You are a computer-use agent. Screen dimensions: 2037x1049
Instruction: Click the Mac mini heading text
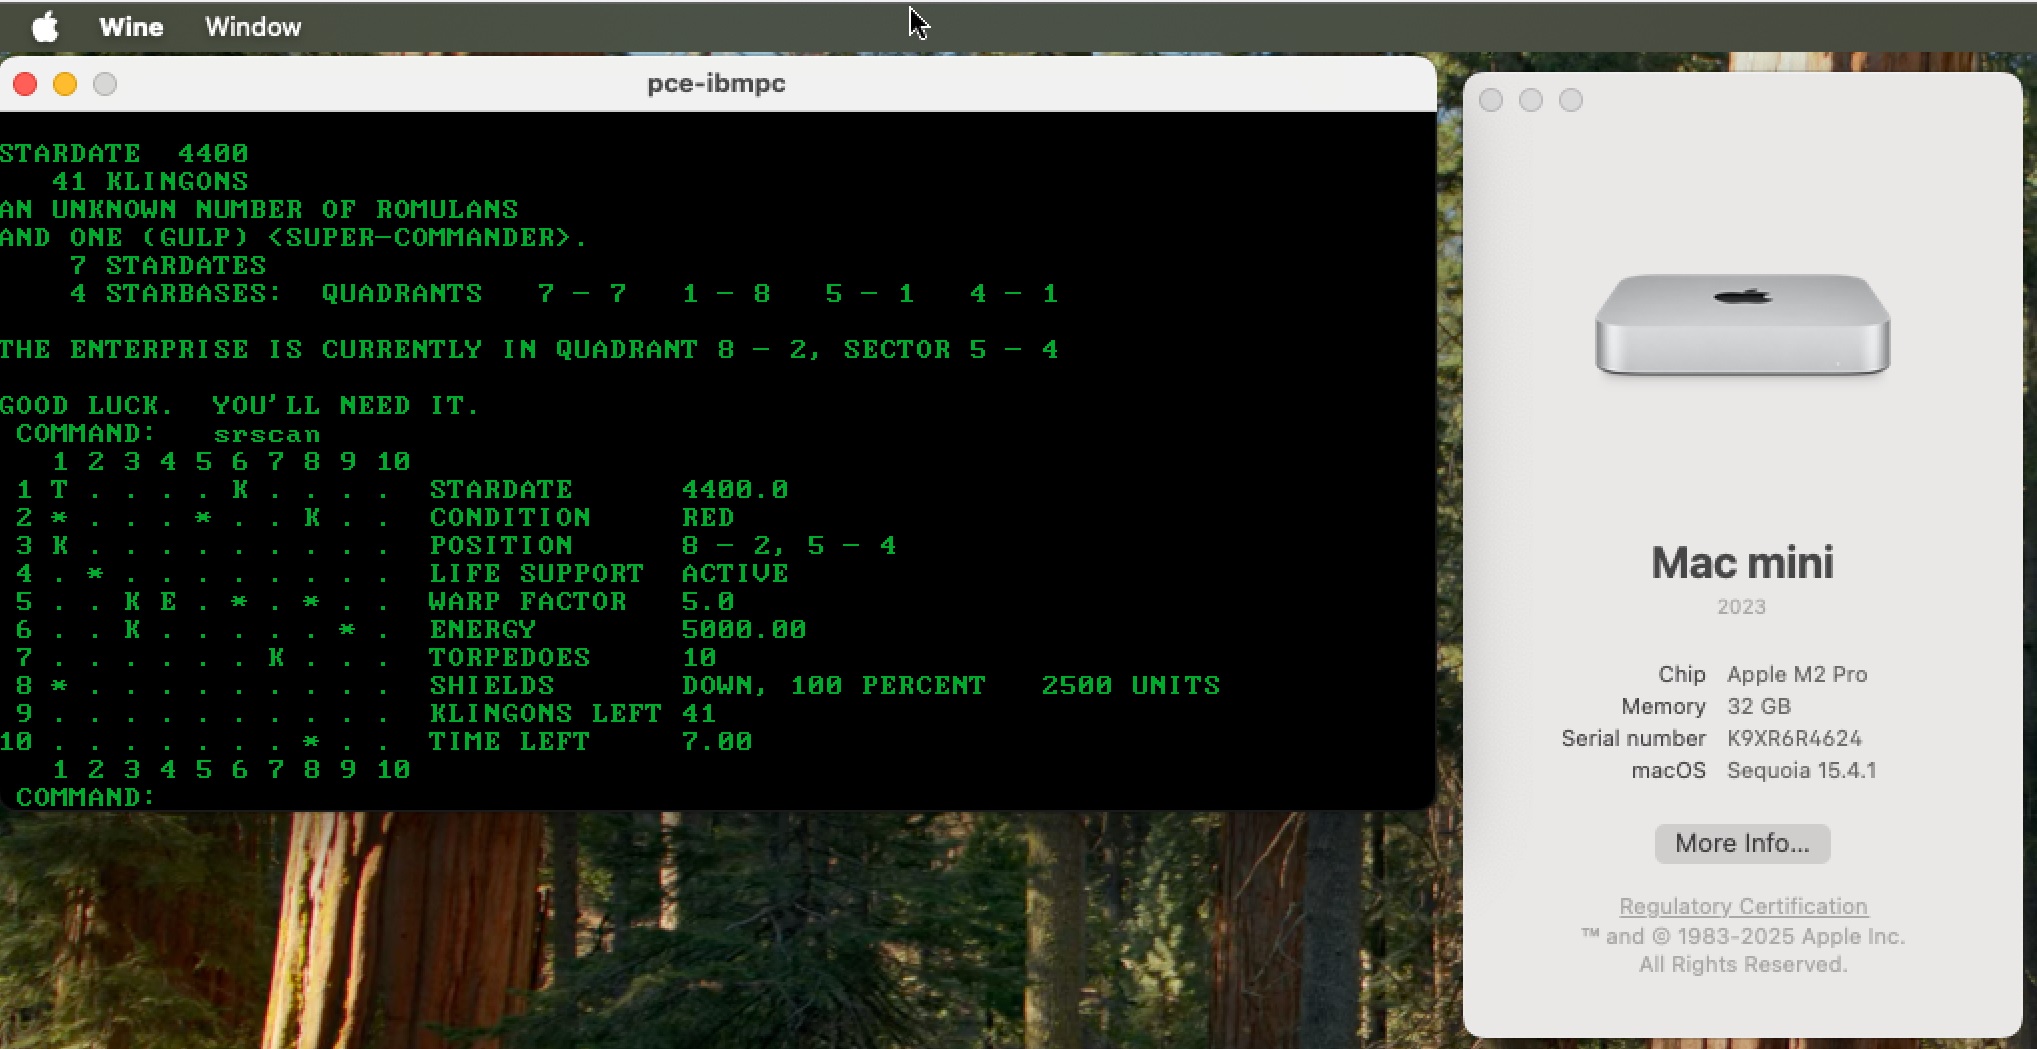coord(1742,563)
